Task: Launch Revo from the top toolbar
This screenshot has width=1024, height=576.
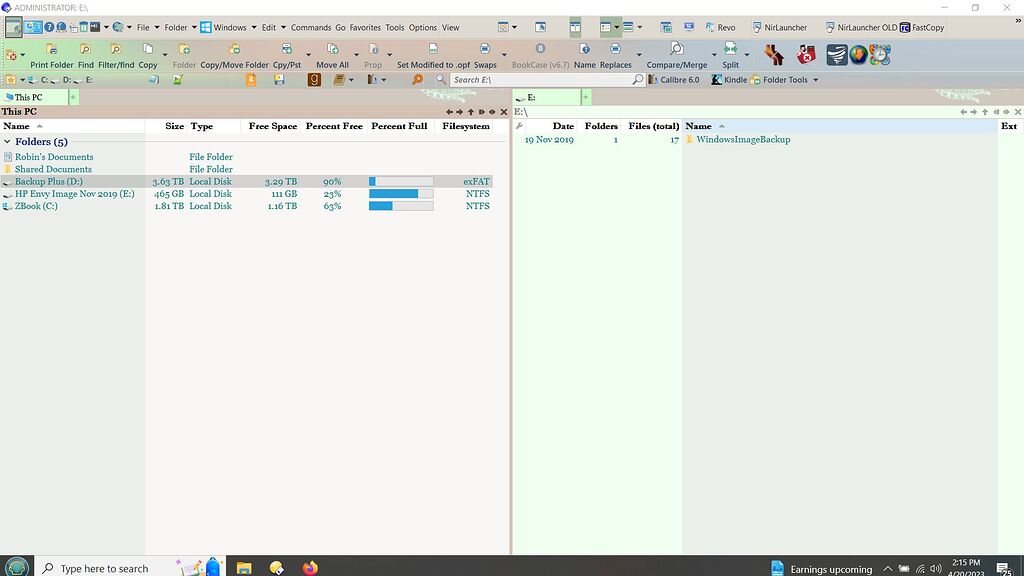Action: coord(720,27)
